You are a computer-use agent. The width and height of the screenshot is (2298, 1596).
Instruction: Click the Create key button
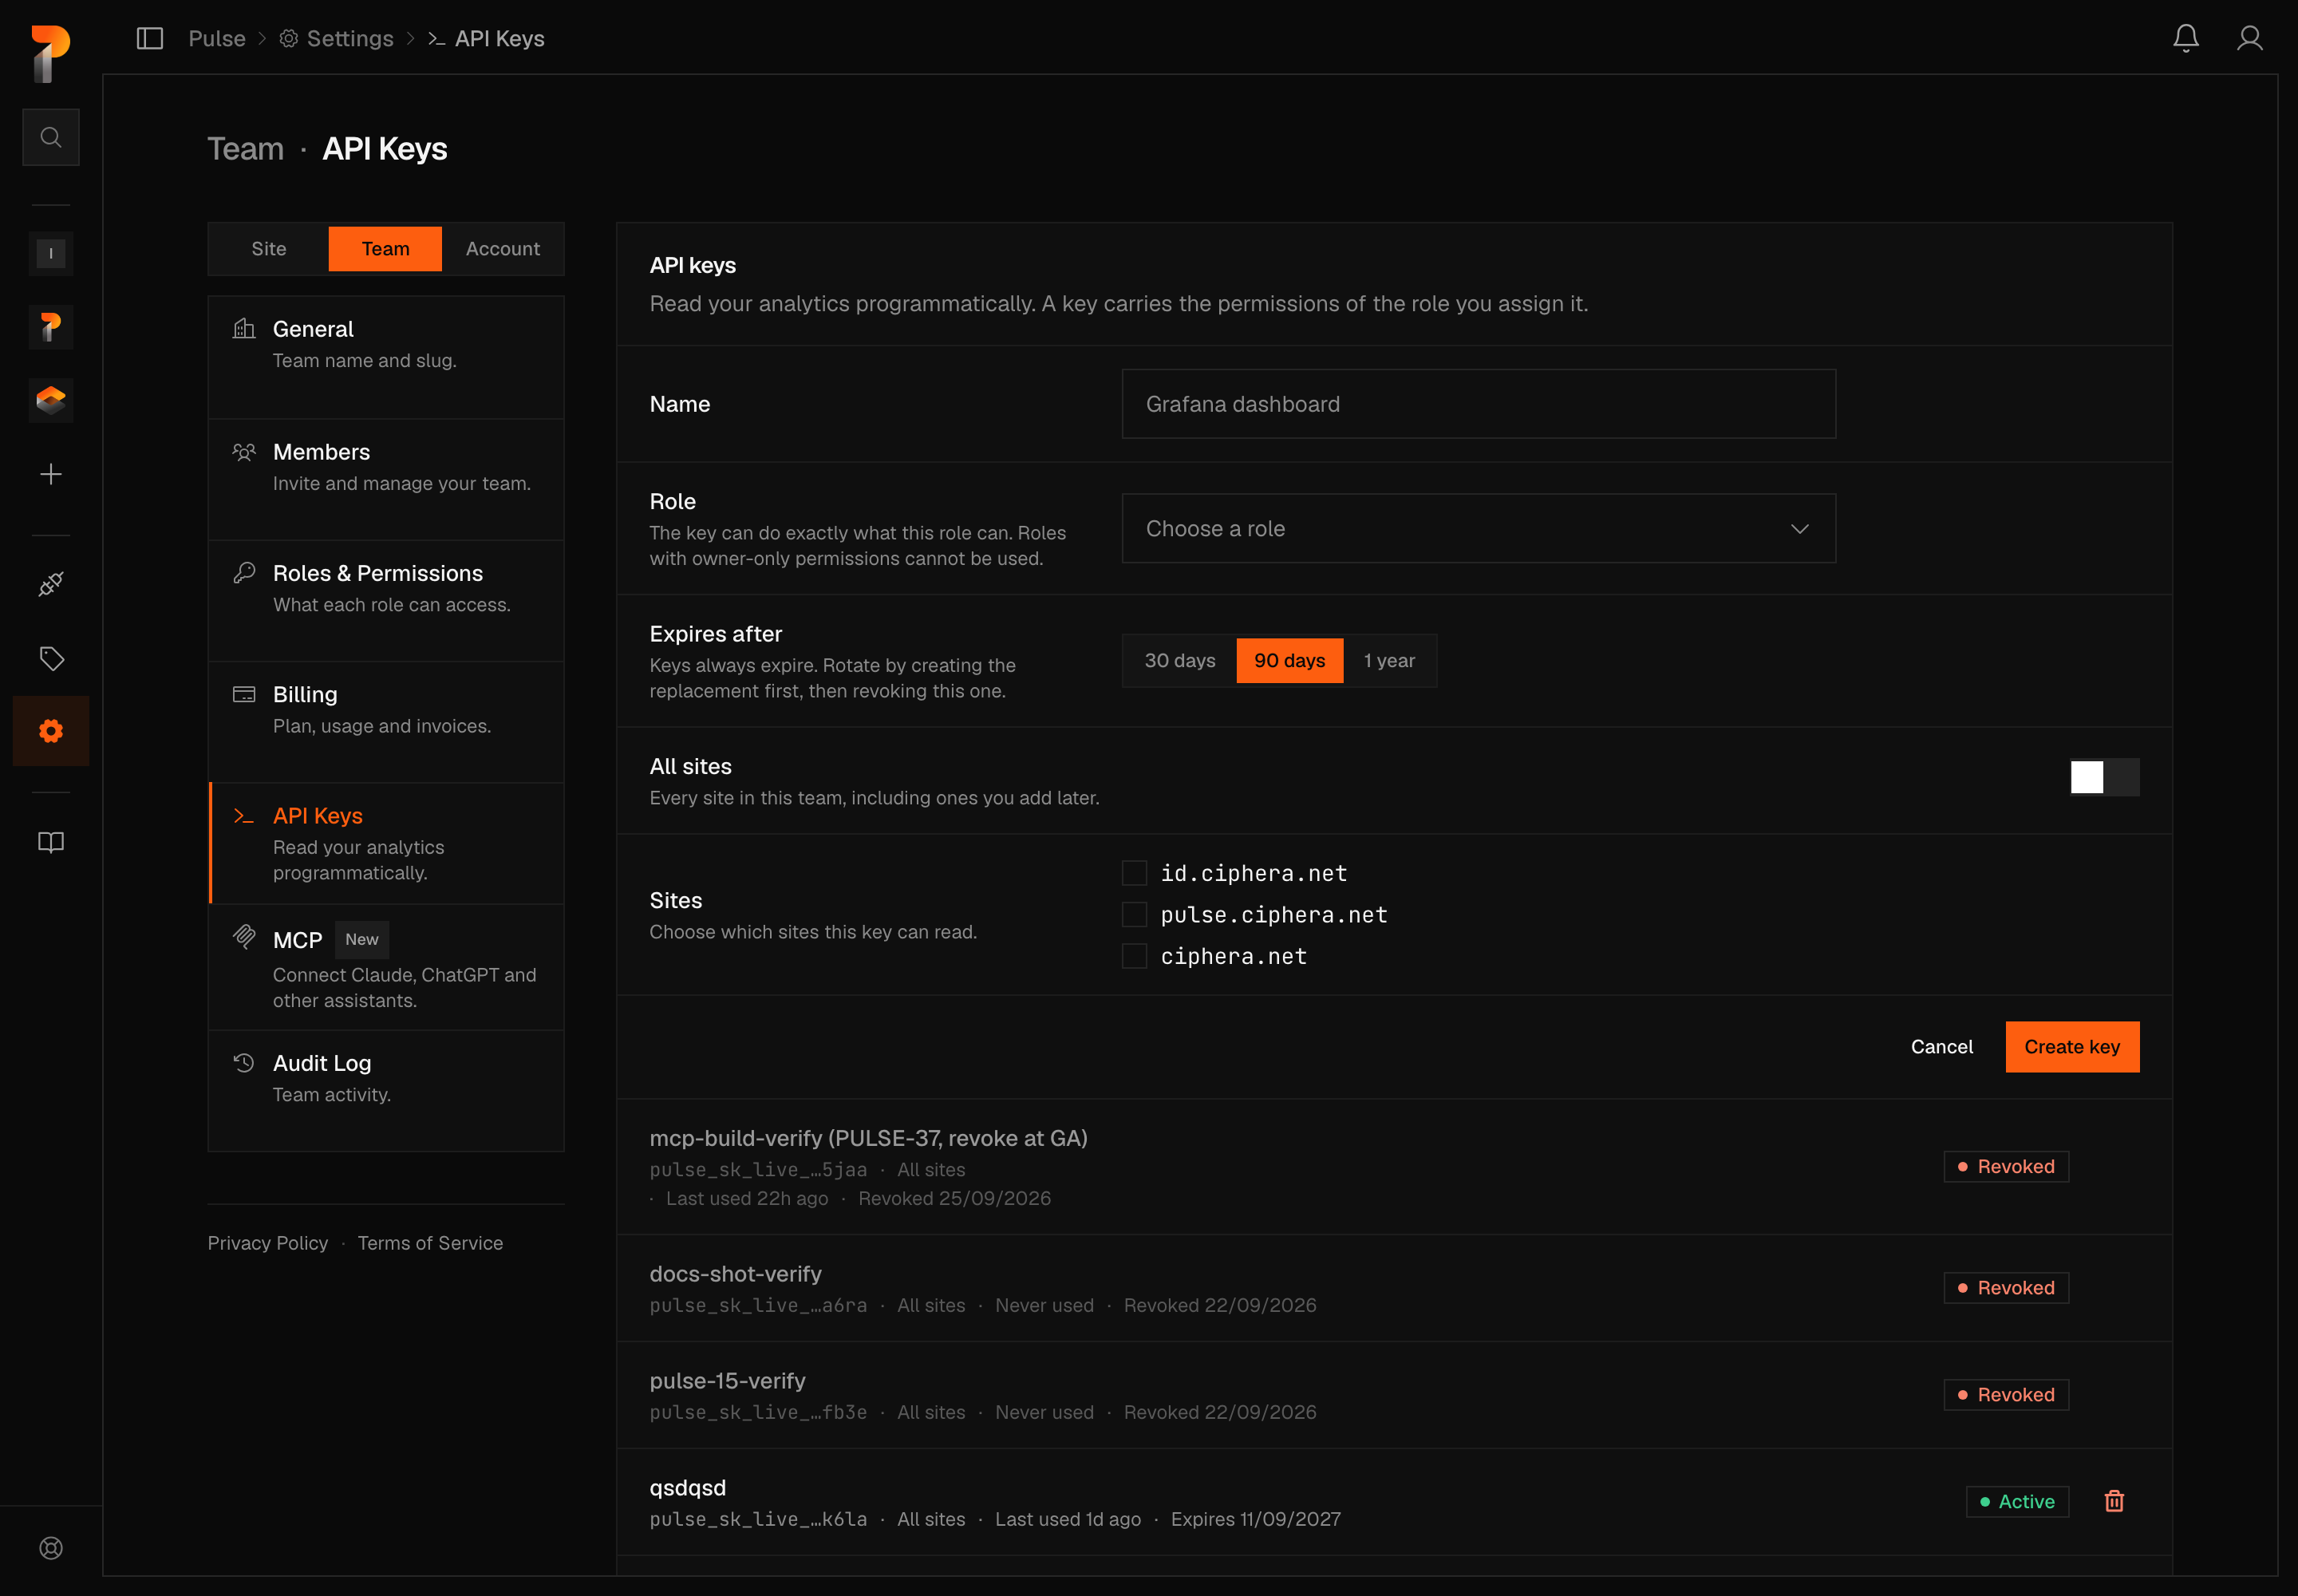[x=2072, y=1047]
